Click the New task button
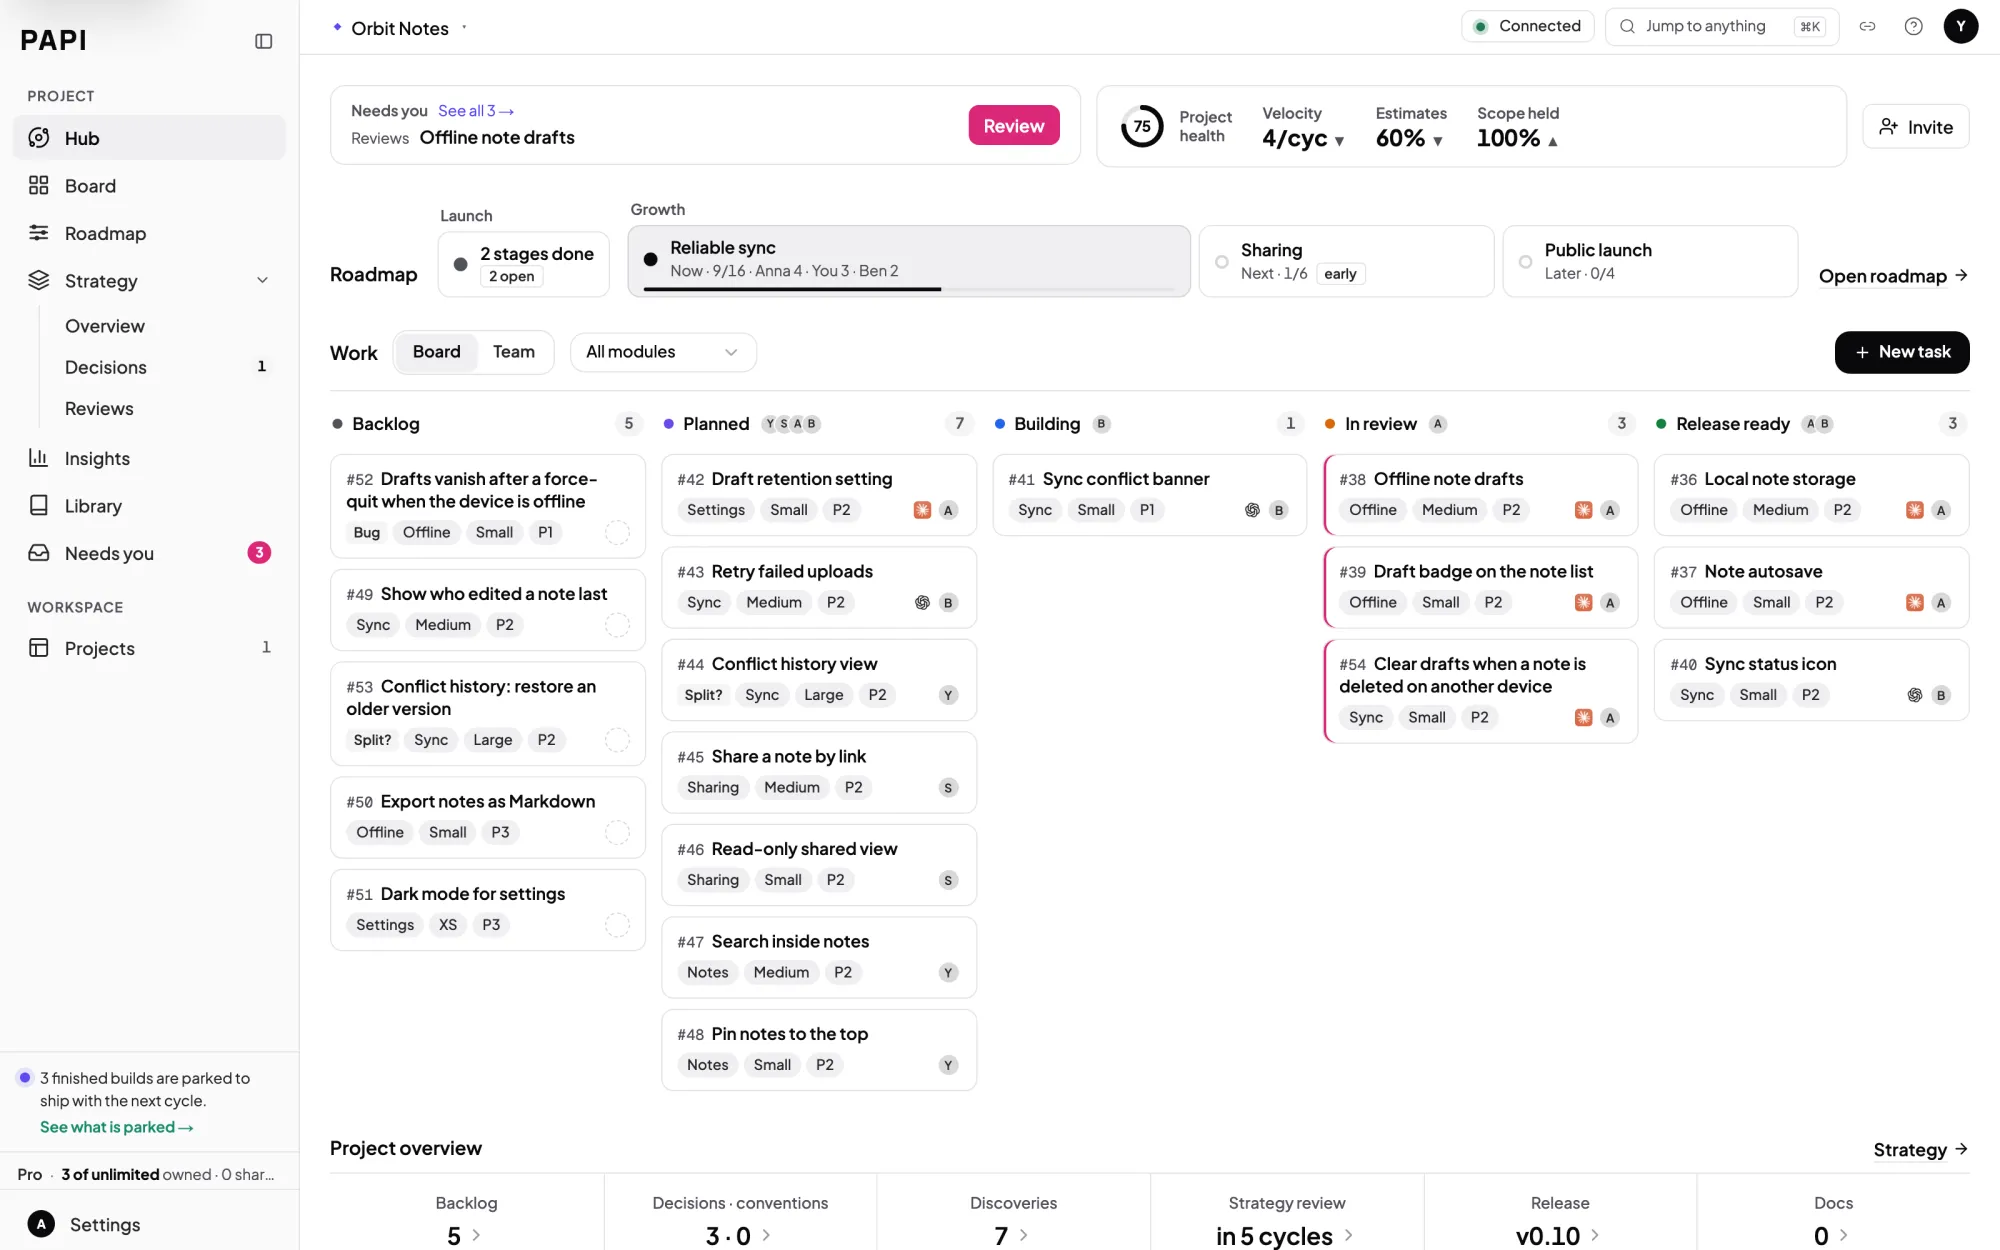This screenshot has height=1250, width=2000. click(x=1902, y=352)
